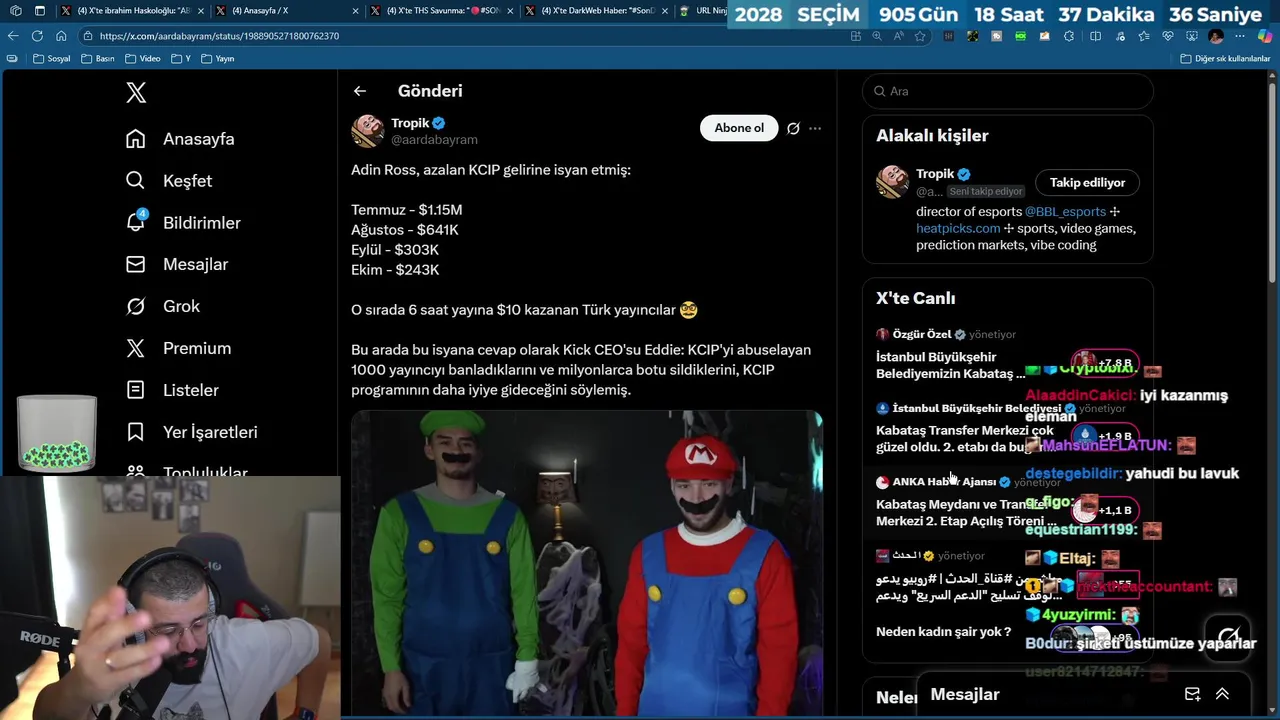Open Diğer sık kullanılanlar folder

pos(1225,59)
